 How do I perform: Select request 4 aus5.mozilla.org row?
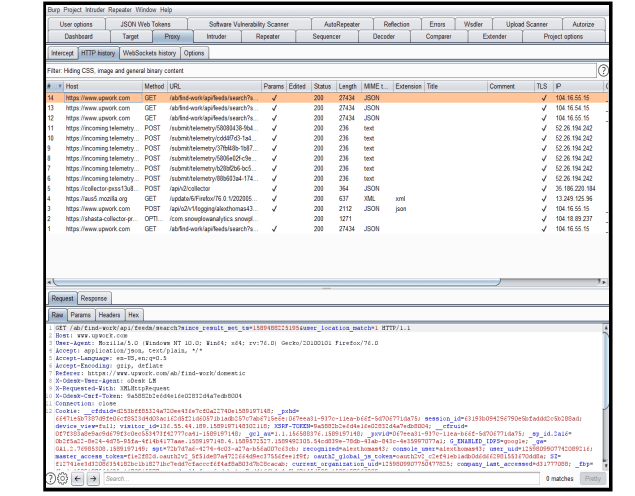(327, 199)
